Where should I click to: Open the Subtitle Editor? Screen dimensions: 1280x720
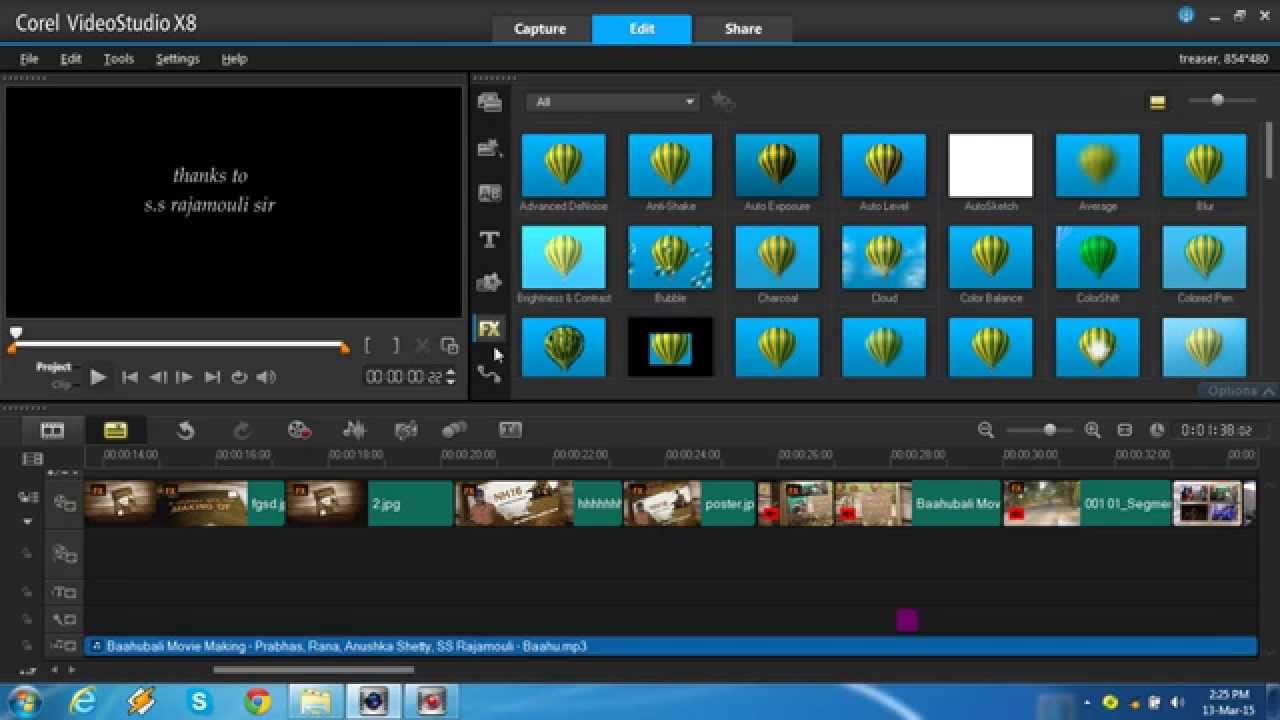(x=510, y=430)
